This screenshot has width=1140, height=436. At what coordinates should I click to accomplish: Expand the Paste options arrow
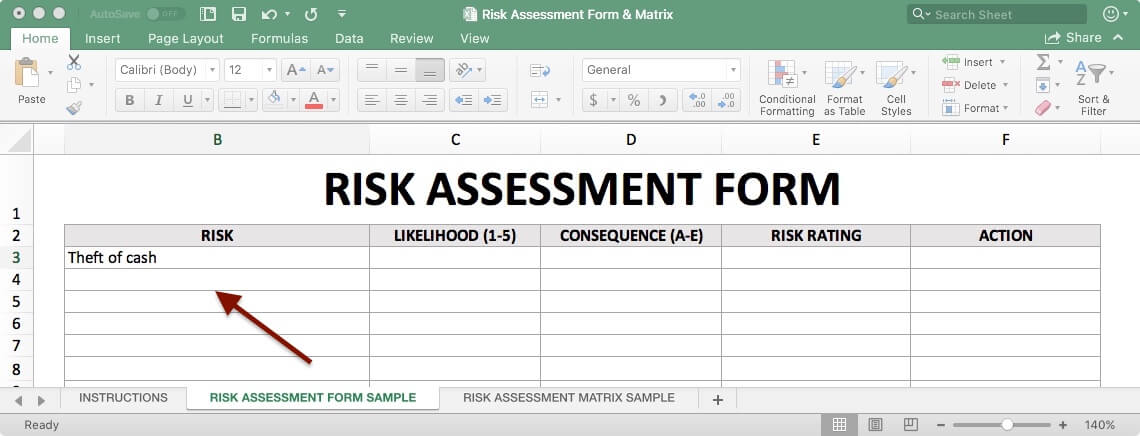(x=50, y=73)
